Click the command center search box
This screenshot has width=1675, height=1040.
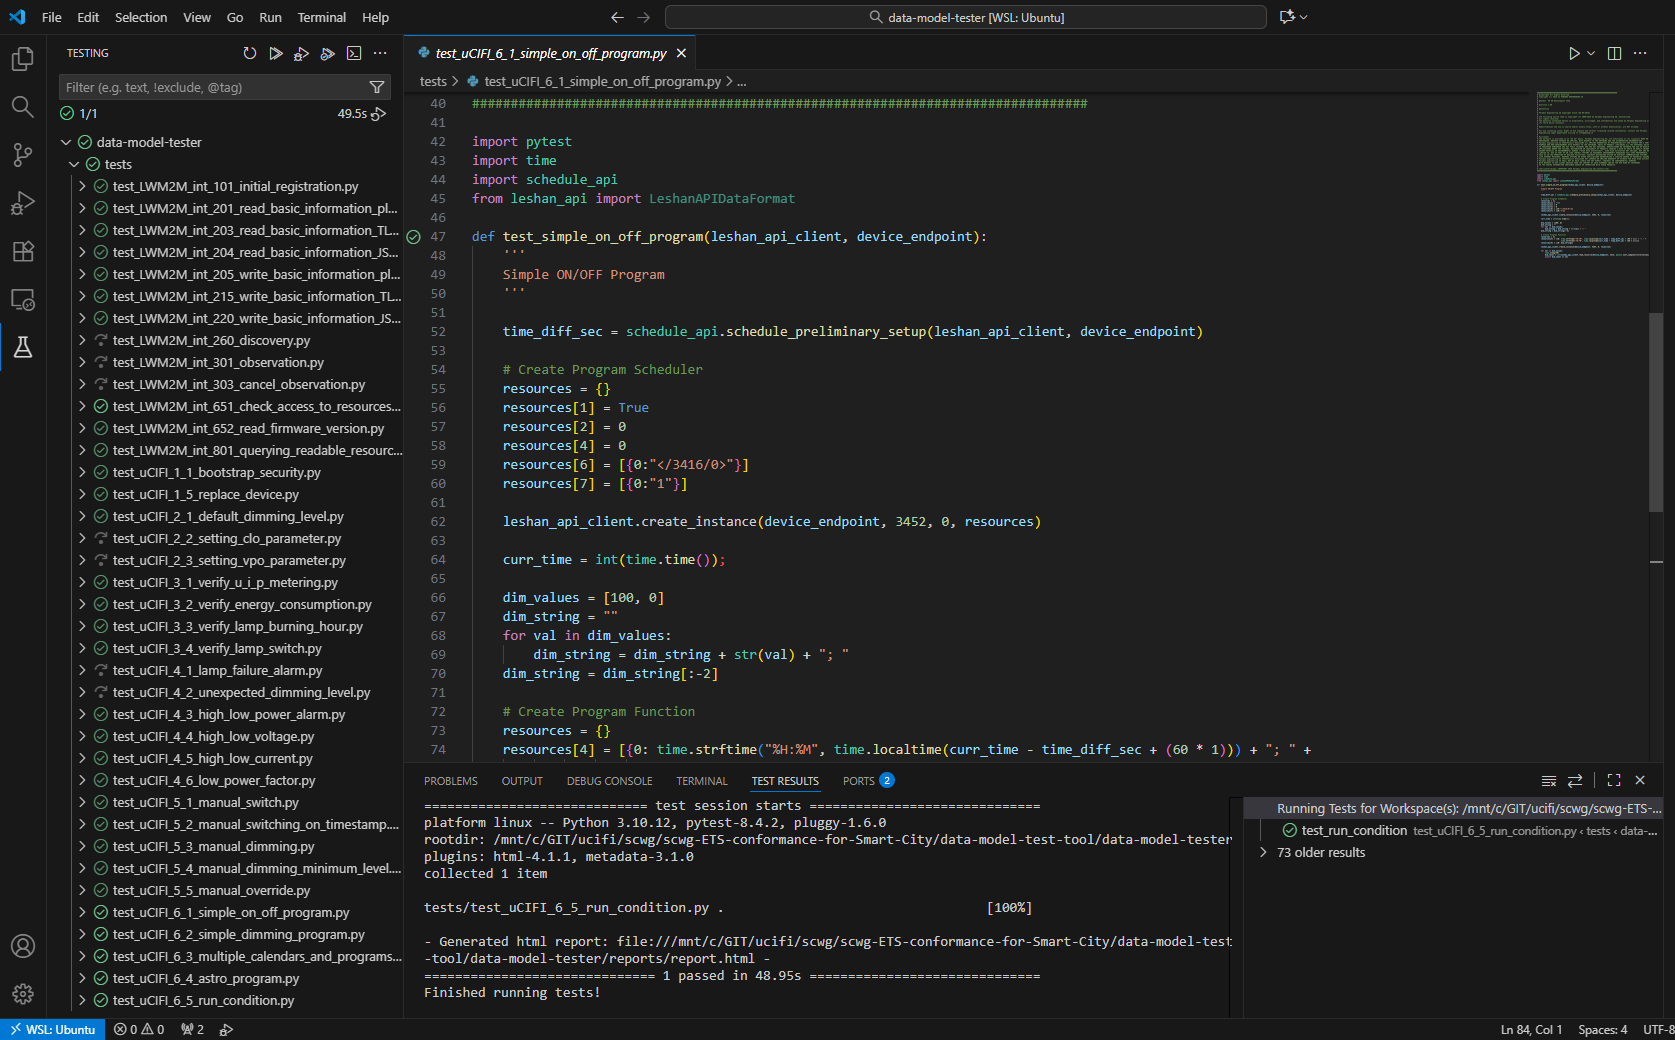[x=966, y=17]
